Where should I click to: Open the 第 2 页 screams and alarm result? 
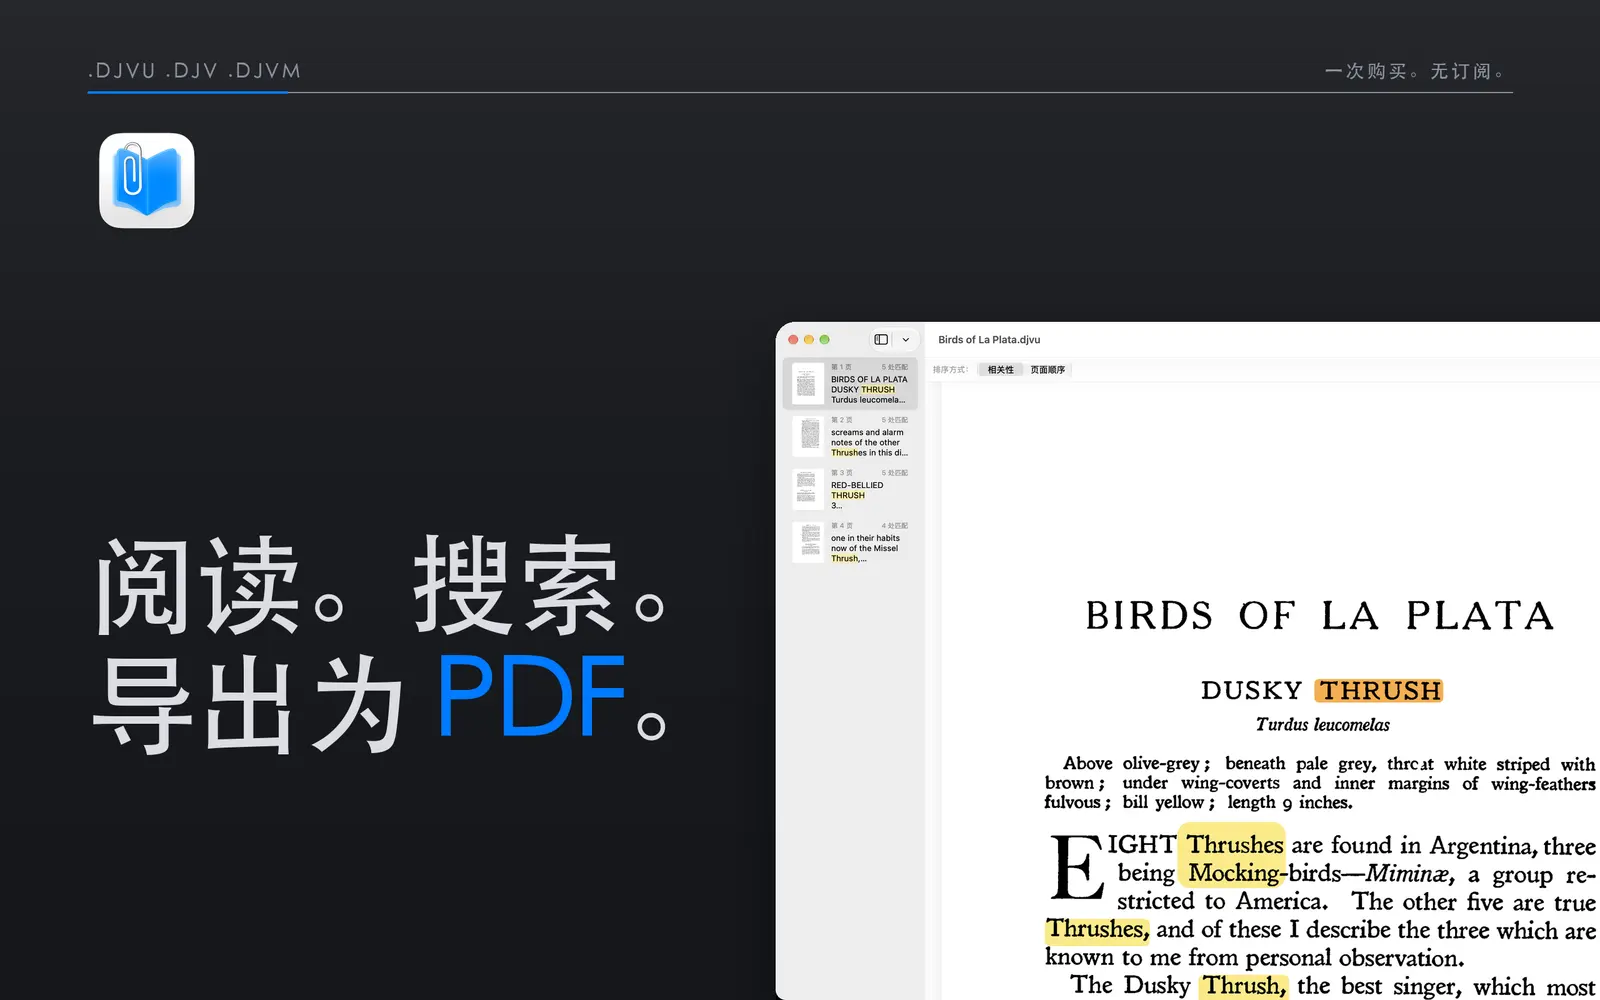(849, 437)
